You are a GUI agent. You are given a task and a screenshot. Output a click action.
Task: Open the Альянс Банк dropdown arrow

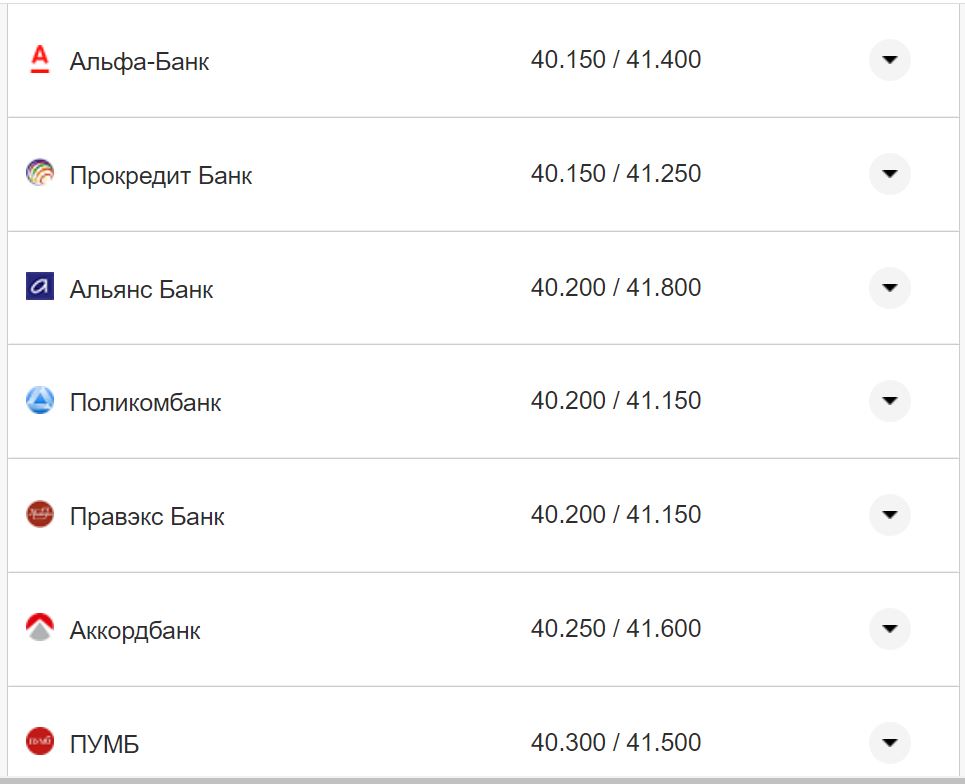(889, 288)
